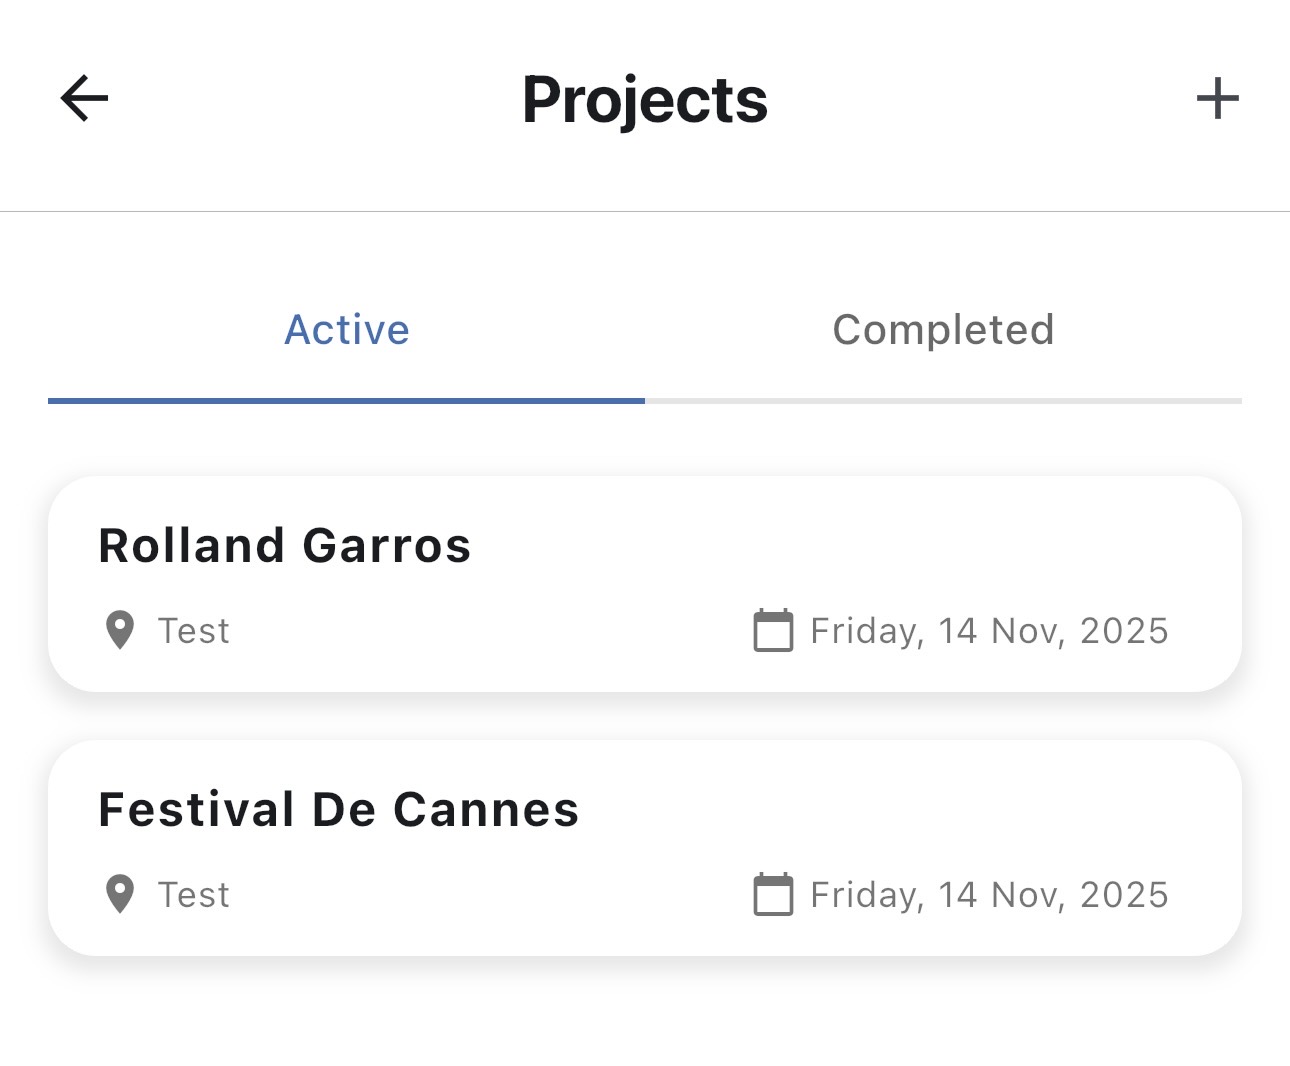The image size is (1290, 1066).
Task: Click the location pin on Rolland Garros card
Action: coord(118,630)
